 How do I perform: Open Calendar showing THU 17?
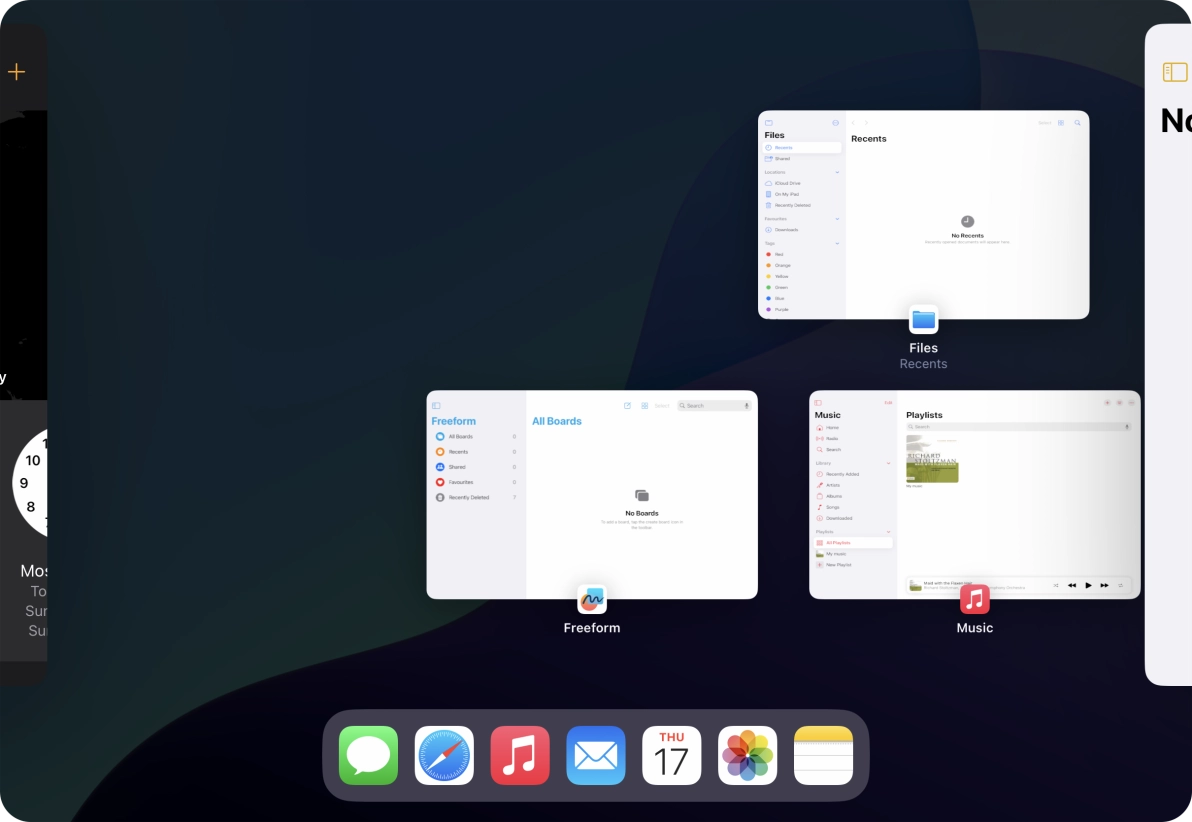pyautogui.click(x=672, y=755)
